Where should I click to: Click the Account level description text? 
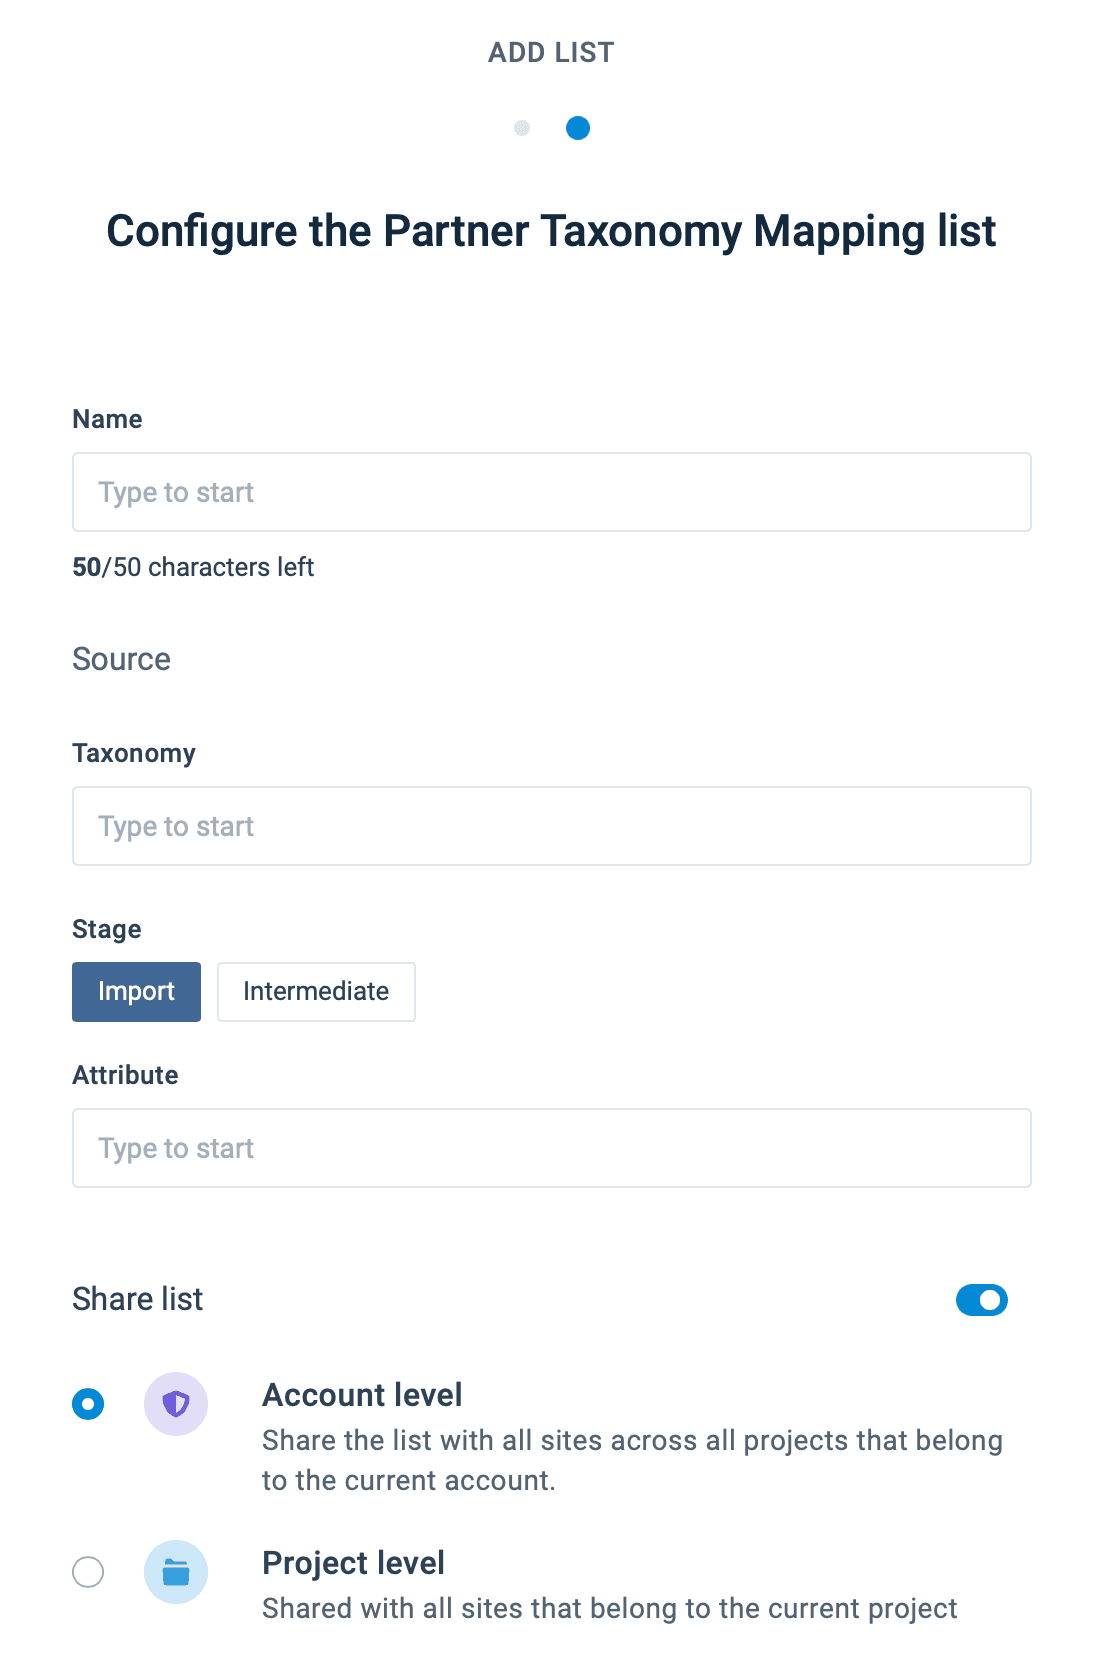pyautogui.click(x=631, y=1460)
